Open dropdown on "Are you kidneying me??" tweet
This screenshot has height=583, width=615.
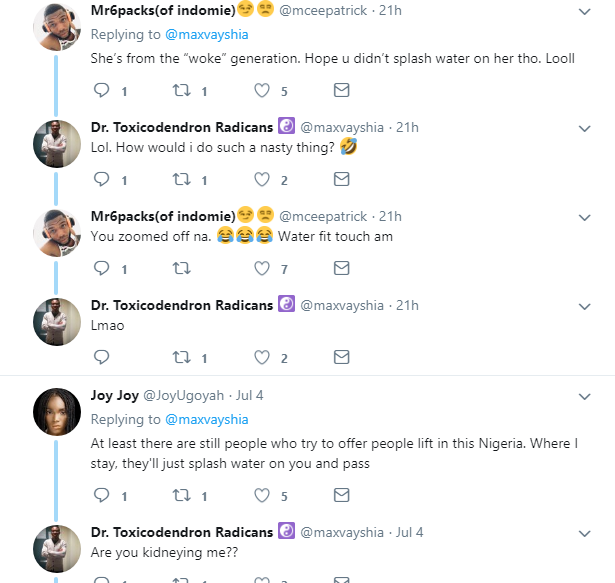[x=586, y=533]
